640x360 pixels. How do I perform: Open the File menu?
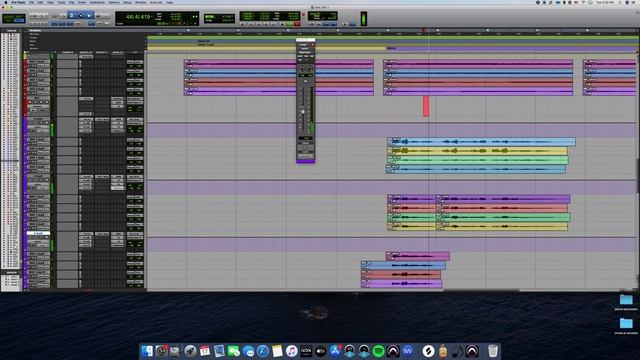coord(31,2)
